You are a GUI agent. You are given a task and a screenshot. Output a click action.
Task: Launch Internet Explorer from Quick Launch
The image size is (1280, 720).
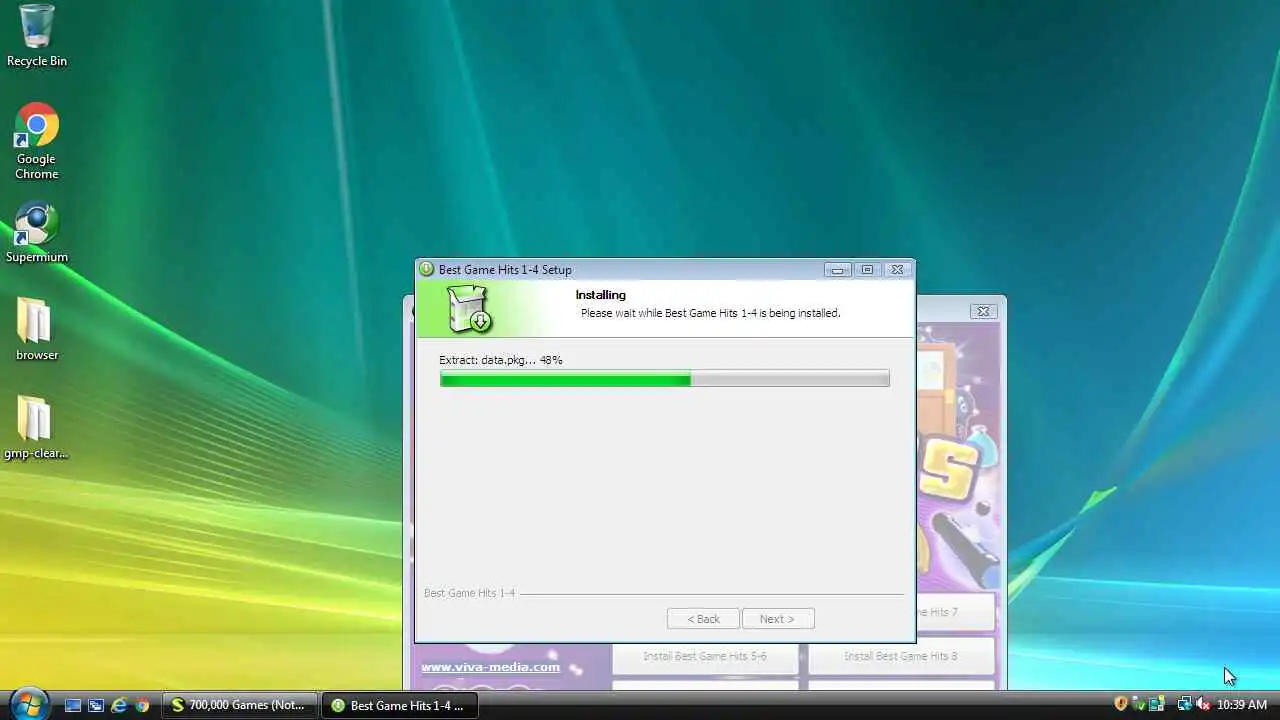point(119,705)
